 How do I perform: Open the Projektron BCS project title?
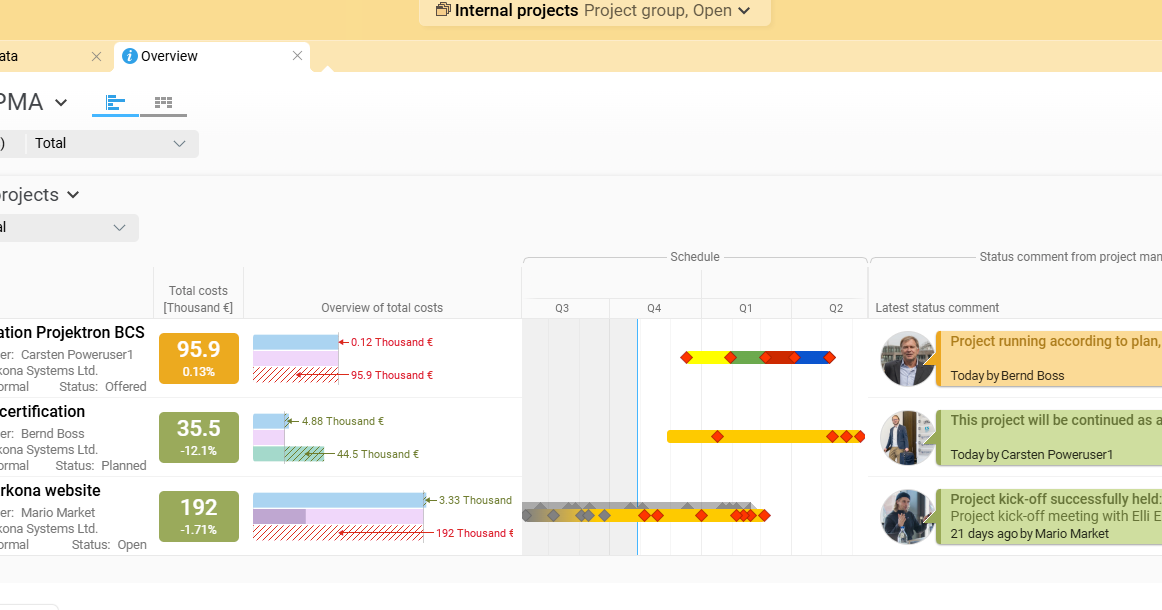[x=72, y=333]
